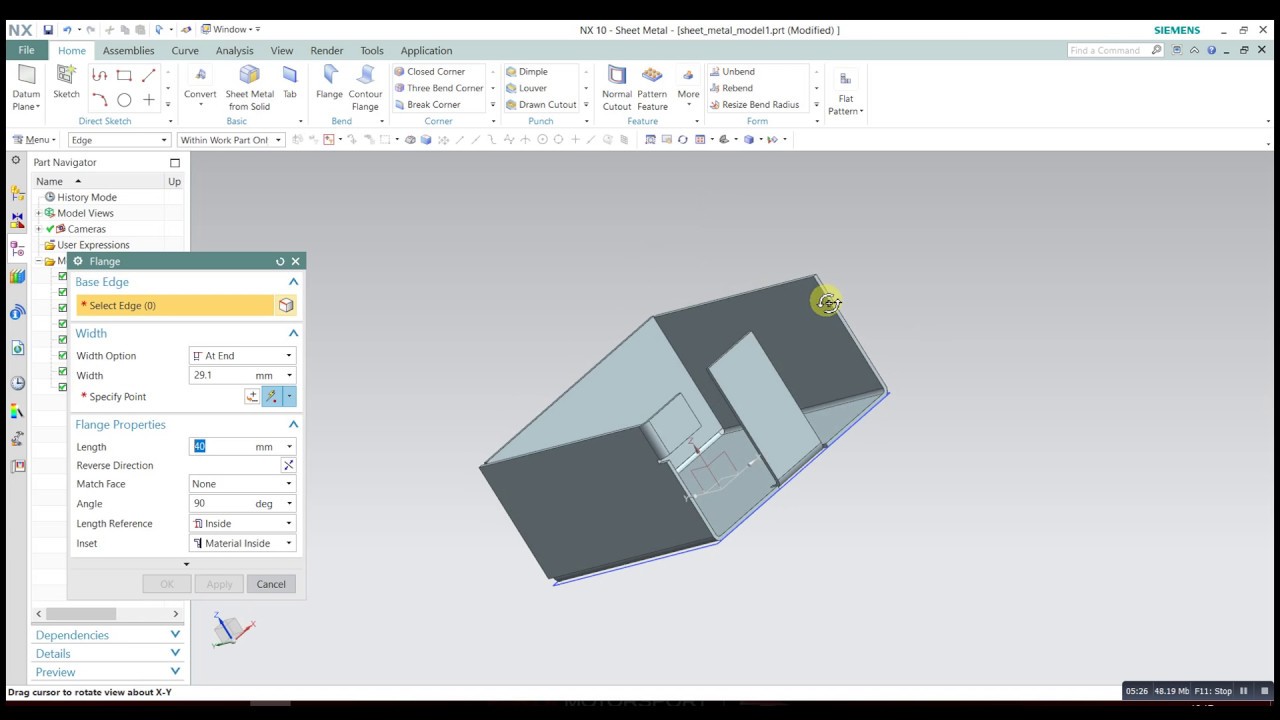
Task: Open the Length Reference dropdown
Action: pyautogui.click(x=242, y=524)
